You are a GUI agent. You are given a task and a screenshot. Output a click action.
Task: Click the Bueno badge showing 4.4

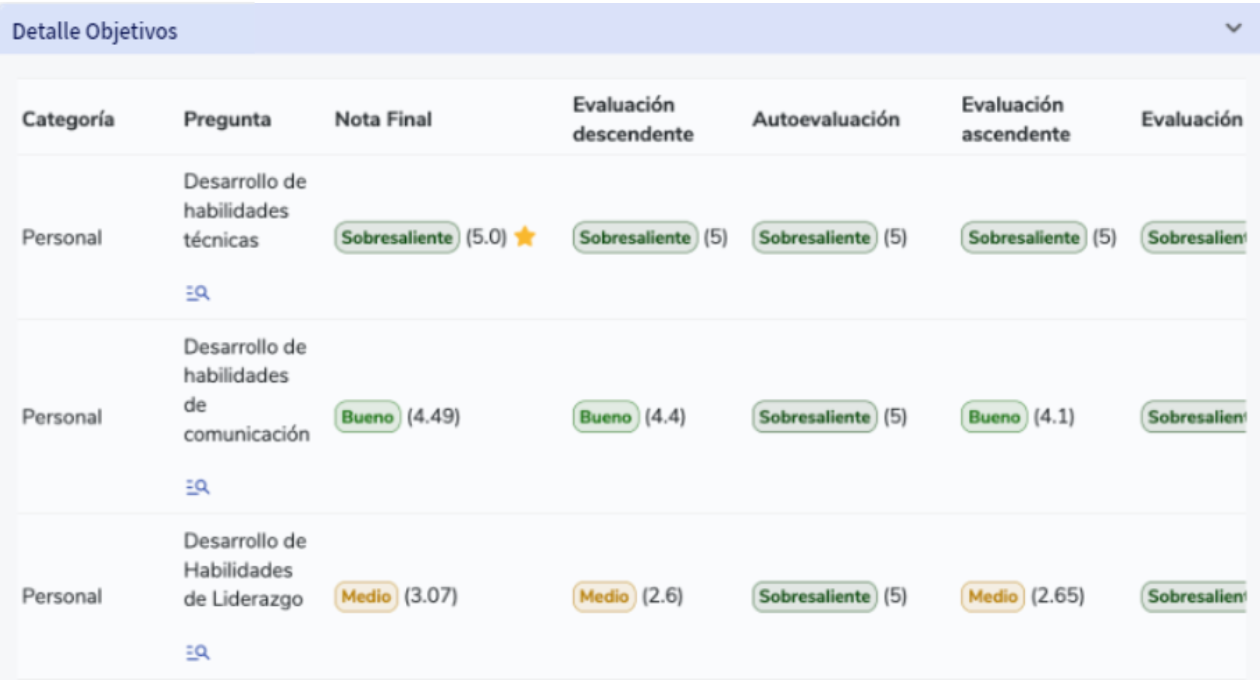605,417
